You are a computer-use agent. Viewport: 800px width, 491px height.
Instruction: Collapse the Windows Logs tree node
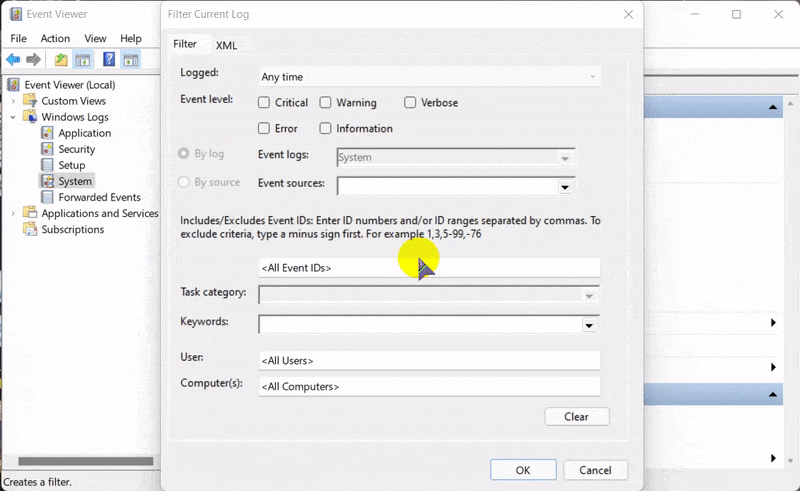coord(13,117)
